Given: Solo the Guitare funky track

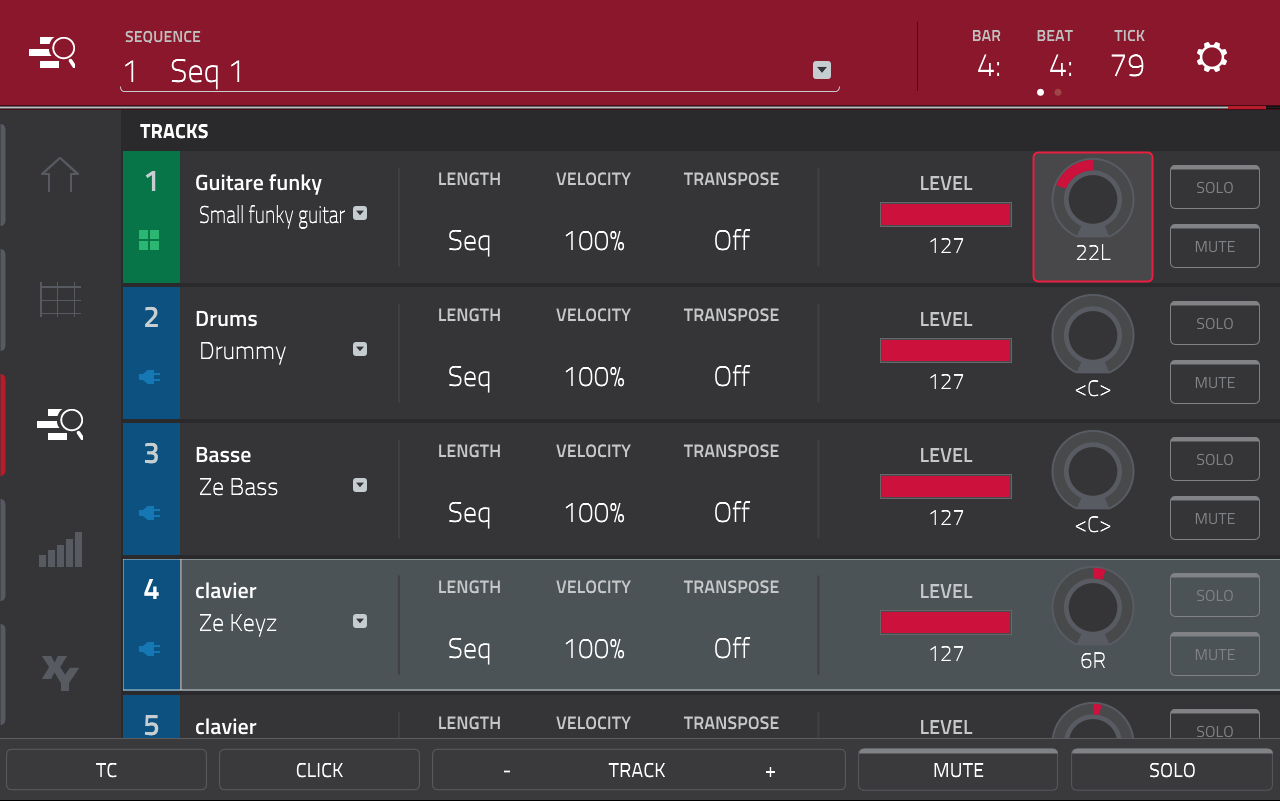Looking at the screenshot, I should coord(1214,188).
